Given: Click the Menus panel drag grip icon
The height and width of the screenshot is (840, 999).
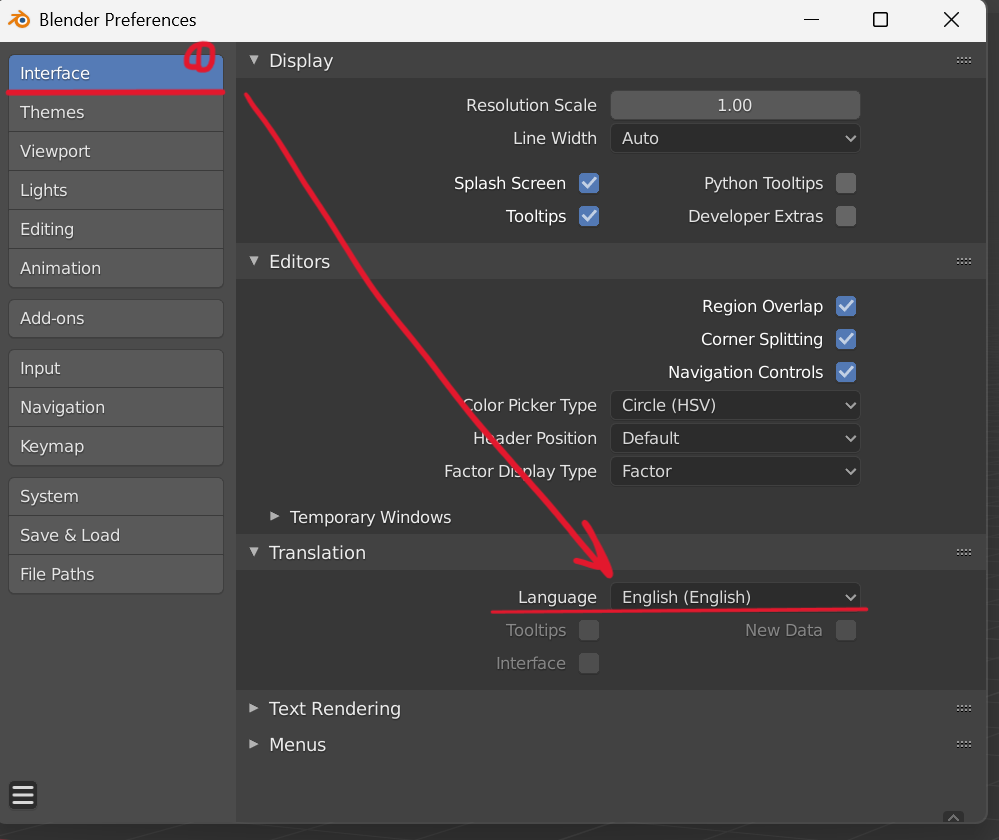Looking at the screenshot, I should 963,745.
